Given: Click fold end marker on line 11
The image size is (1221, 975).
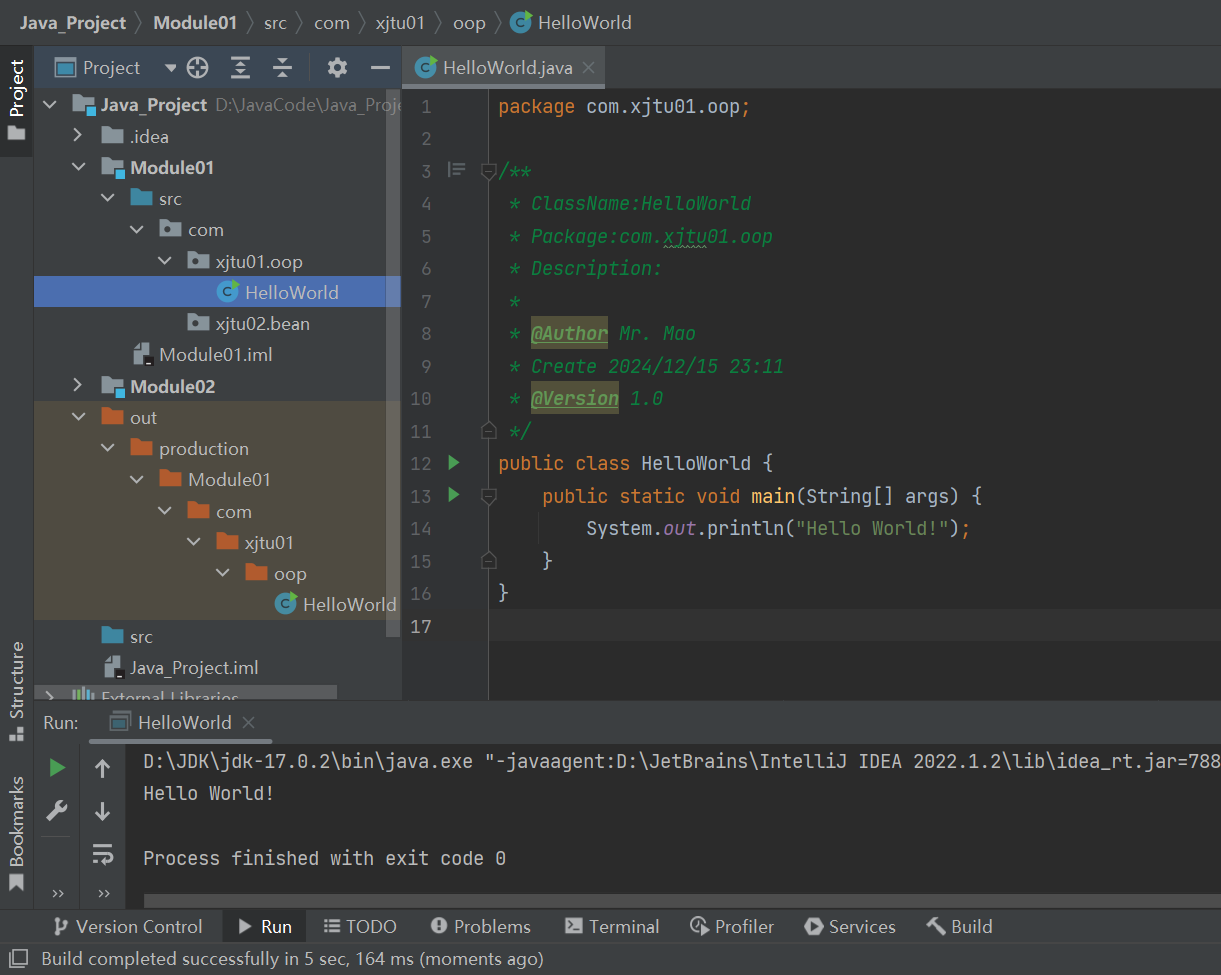Looking at the screenshot, I should click(x=488, y=431).
